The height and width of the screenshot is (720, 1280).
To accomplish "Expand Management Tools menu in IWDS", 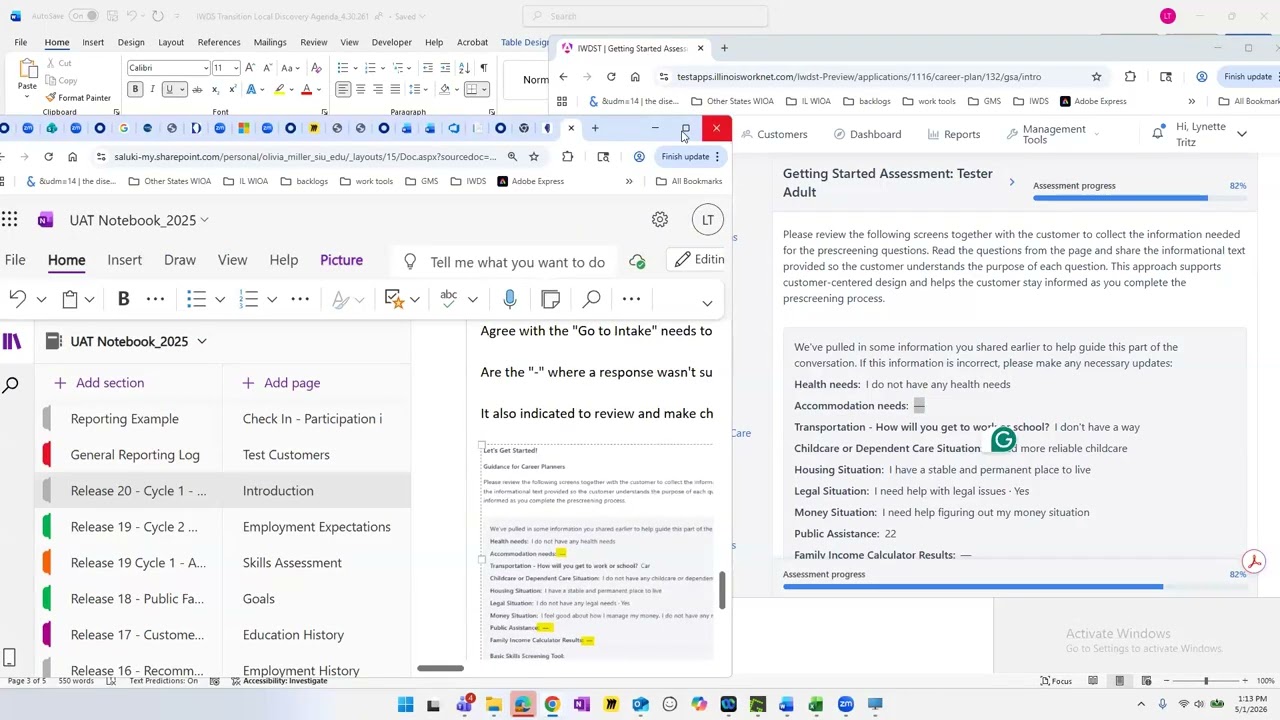I will pos(1053,134).
